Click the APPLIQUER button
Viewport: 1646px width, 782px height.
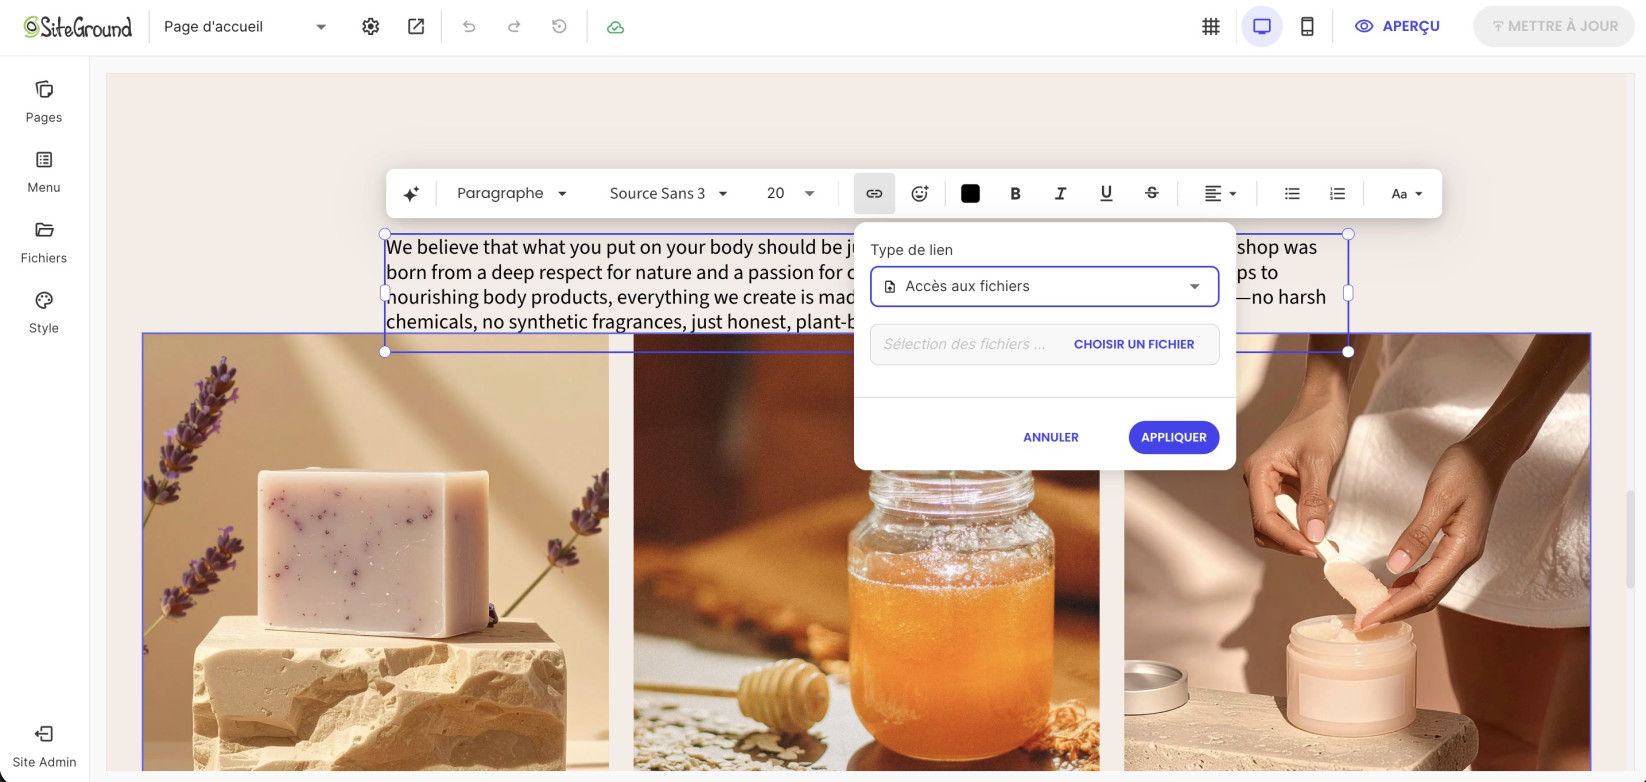click(1174, 437)
